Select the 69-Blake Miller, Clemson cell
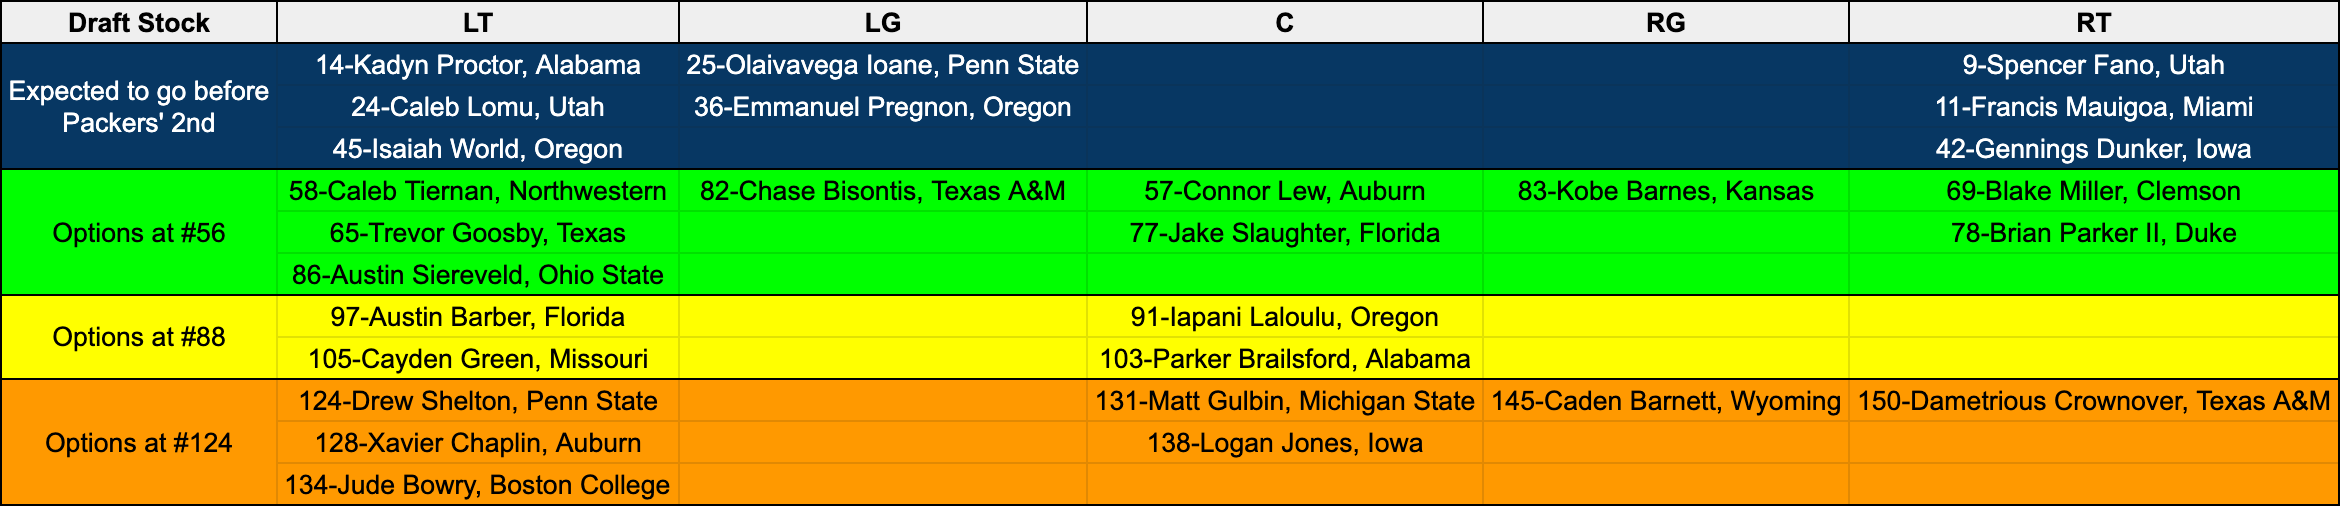The height and width of the screenshot is (506, 2340). click(x=2093, y=191)
